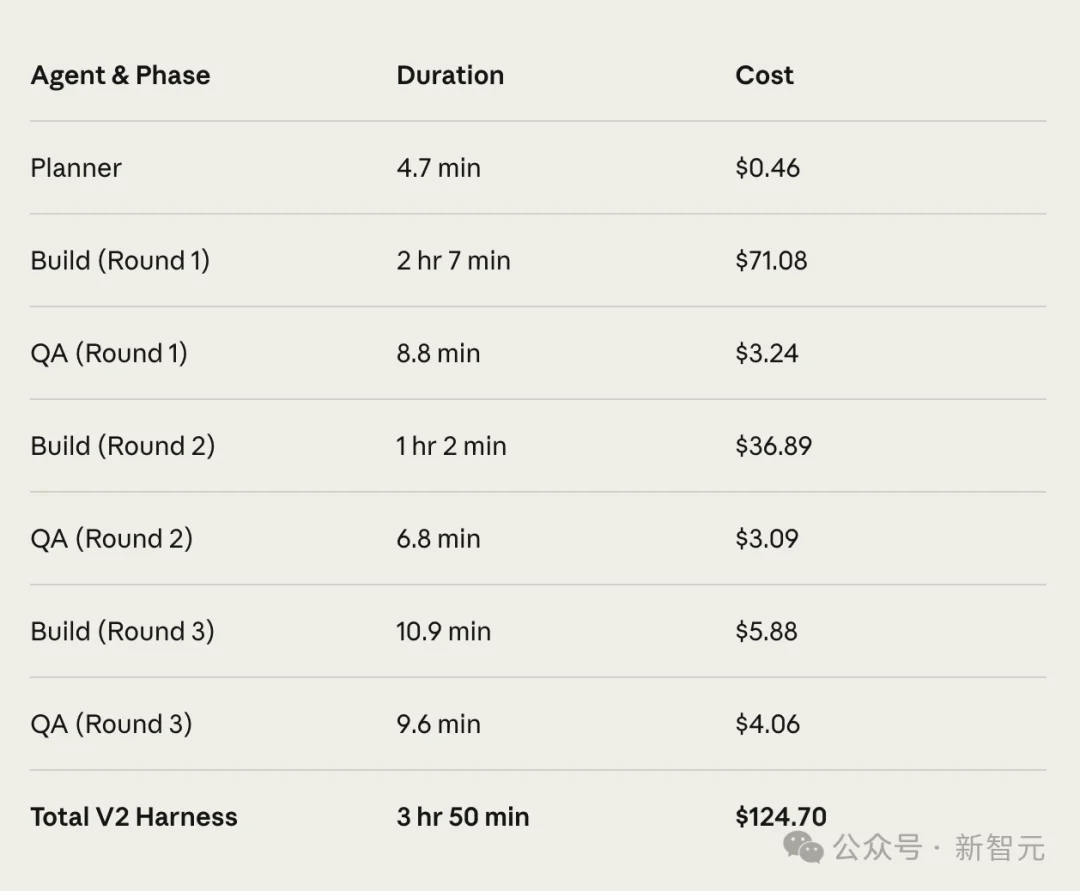Click the "3 hr 50 min" total duration

point(462,817)
